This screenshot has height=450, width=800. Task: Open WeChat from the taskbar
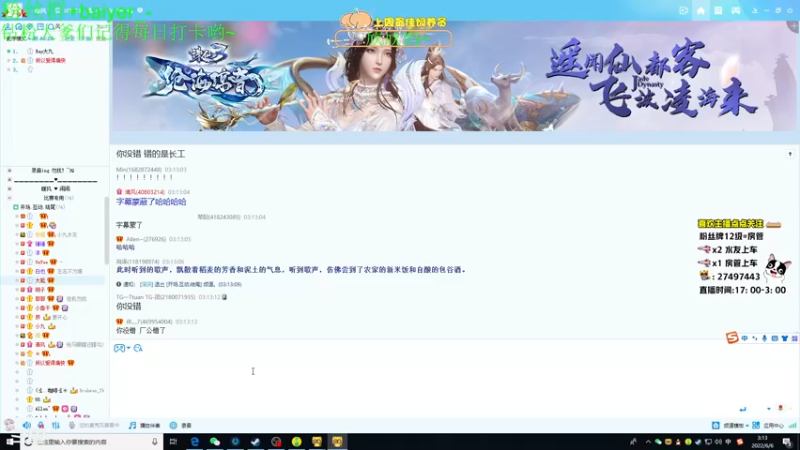pos(215,442)
